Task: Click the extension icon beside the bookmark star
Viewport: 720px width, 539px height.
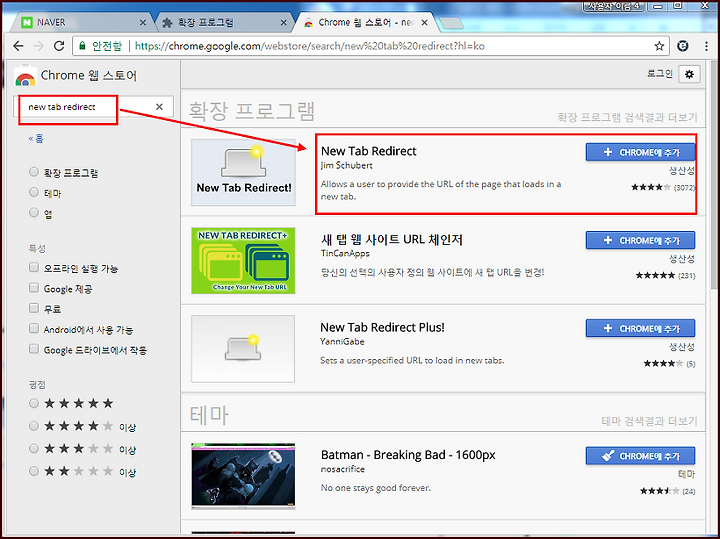Action: click(x=683, y=46)
